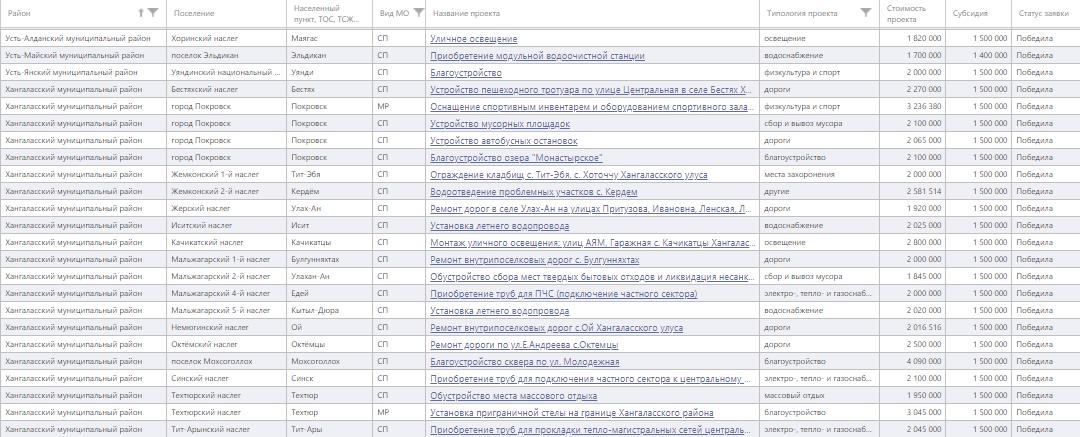Open the filter icon for Типология проекта column
Image resolution: width=1080 pixels, height=437 pixels.
[866, 12]
